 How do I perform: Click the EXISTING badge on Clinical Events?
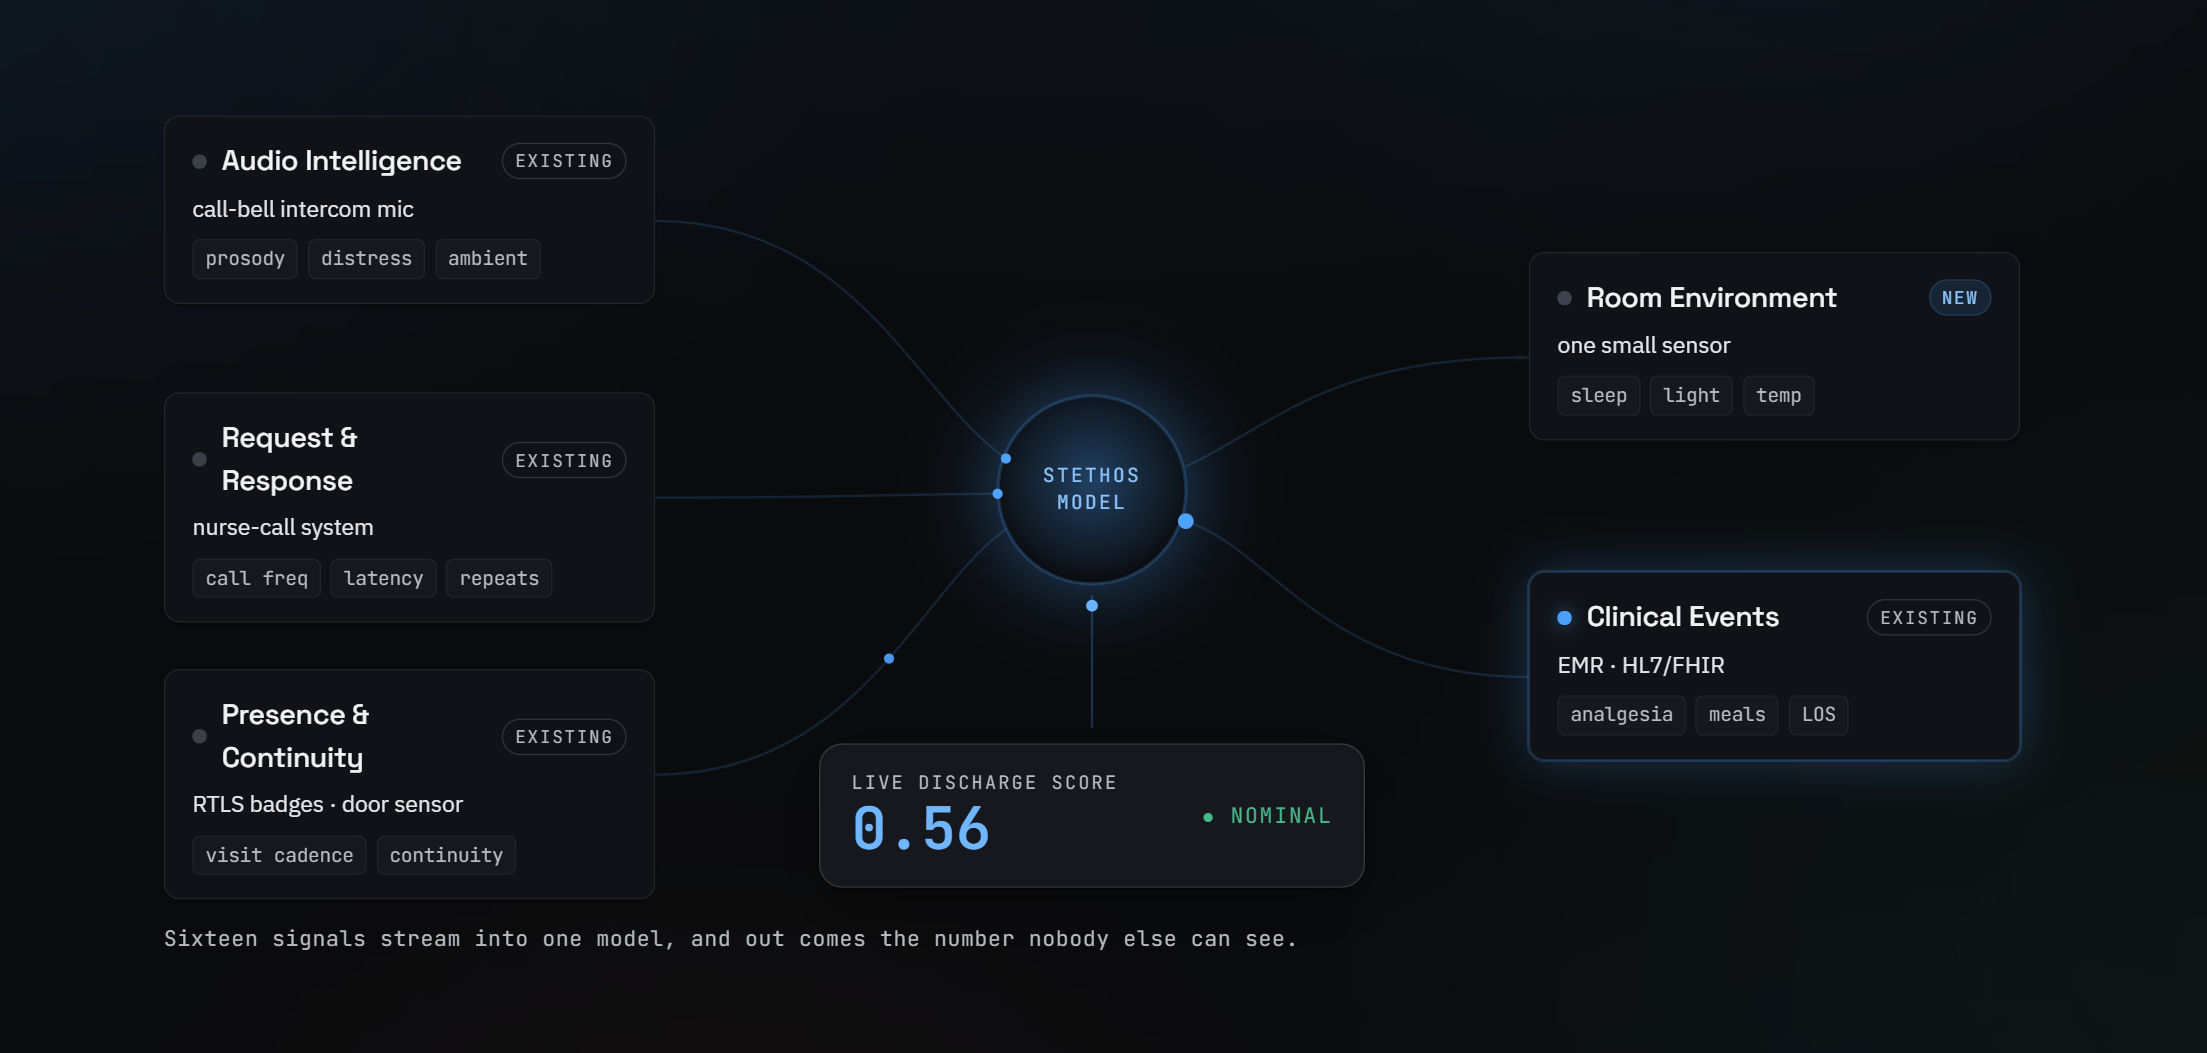(x=1928, y=618)
